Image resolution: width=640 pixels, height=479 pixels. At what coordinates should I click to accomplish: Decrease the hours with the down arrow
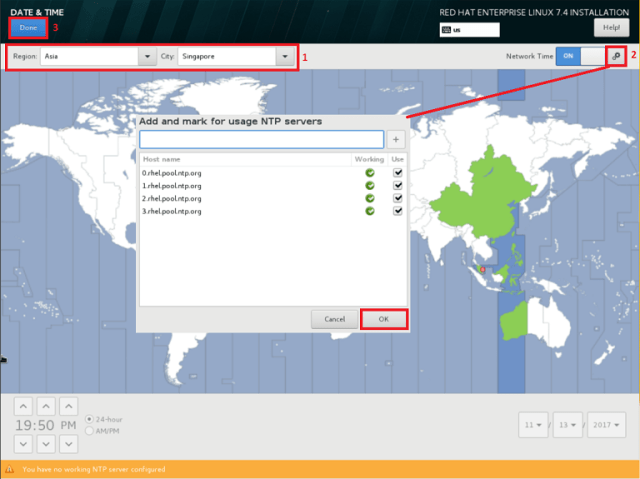coord(23,444)
